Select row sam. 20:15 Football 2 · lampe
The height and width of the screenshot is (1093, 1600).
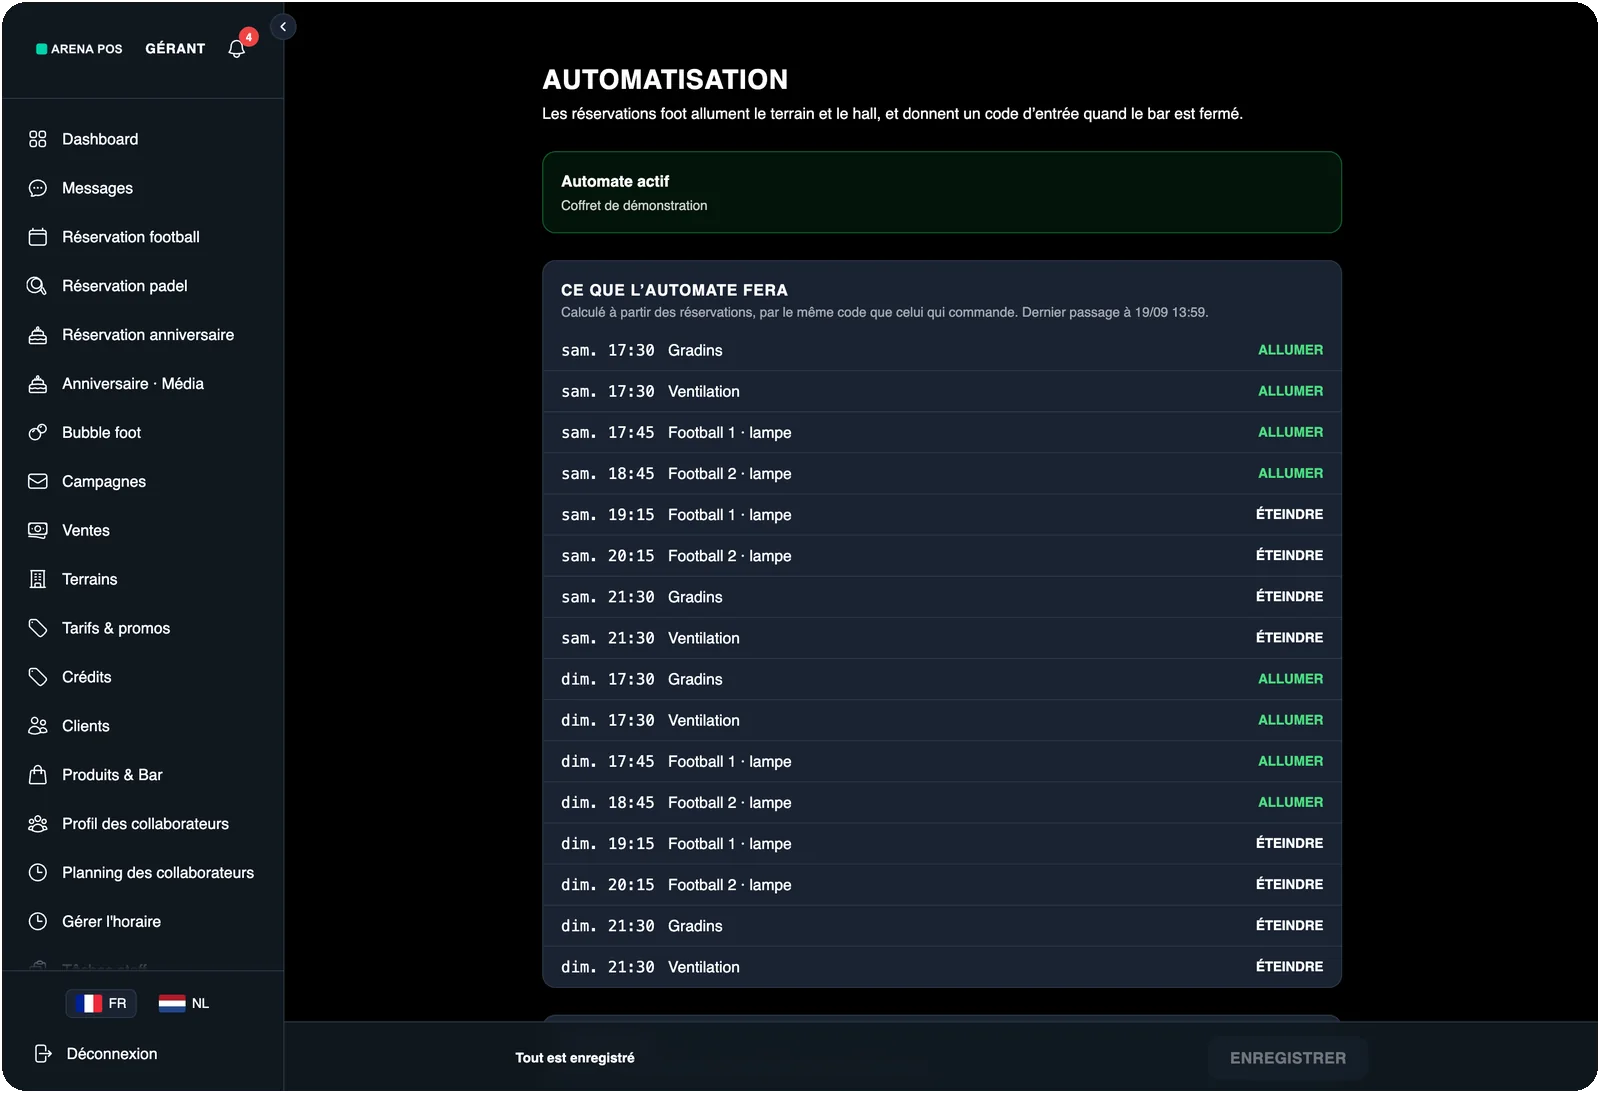pos(942,555)
